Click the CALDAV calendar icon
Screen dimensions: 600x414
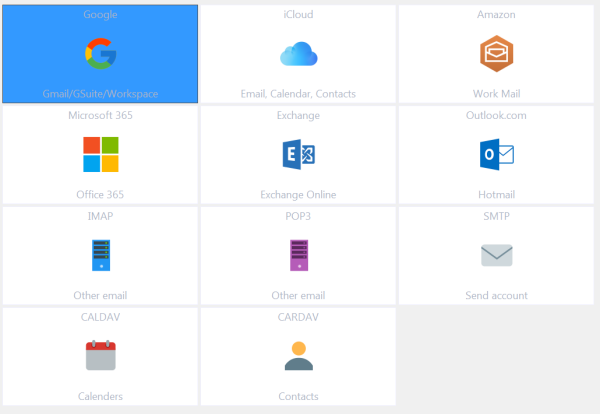click(101, 355)
